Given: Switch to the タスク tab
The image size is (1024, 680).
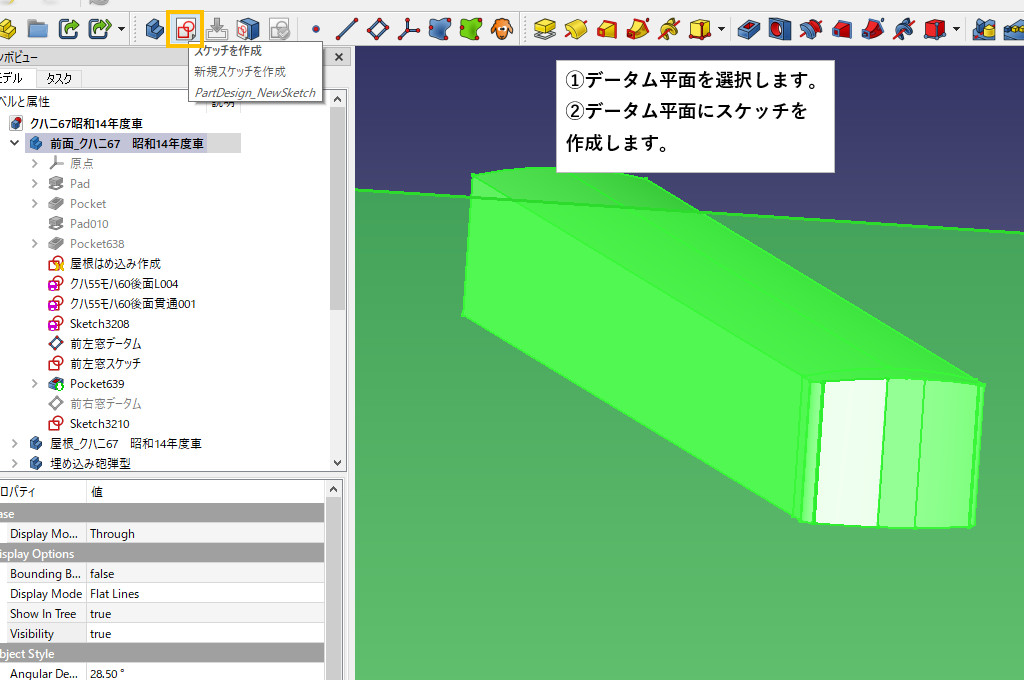Looking at the screenshot, I should pyautogui.click(x=59, y=78).
